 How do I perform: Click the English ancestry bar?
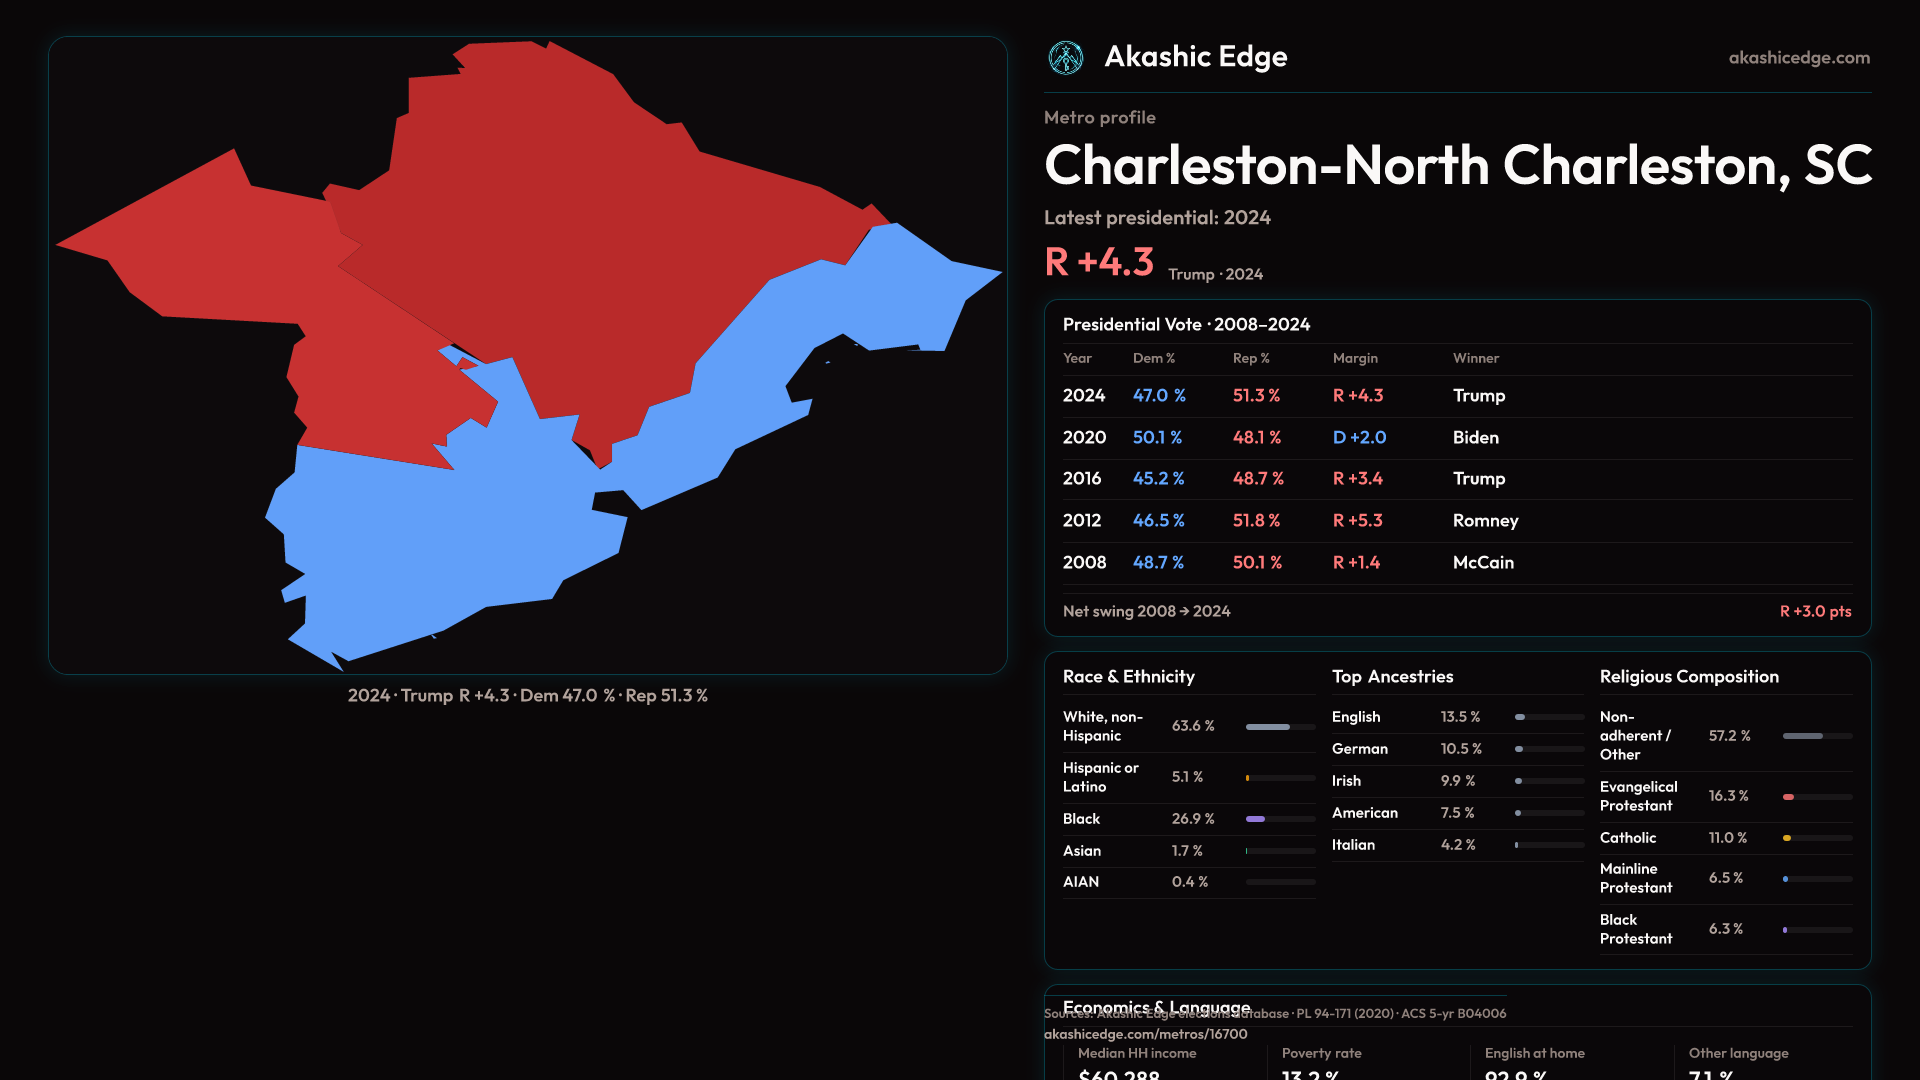(x=1521, y=717)
